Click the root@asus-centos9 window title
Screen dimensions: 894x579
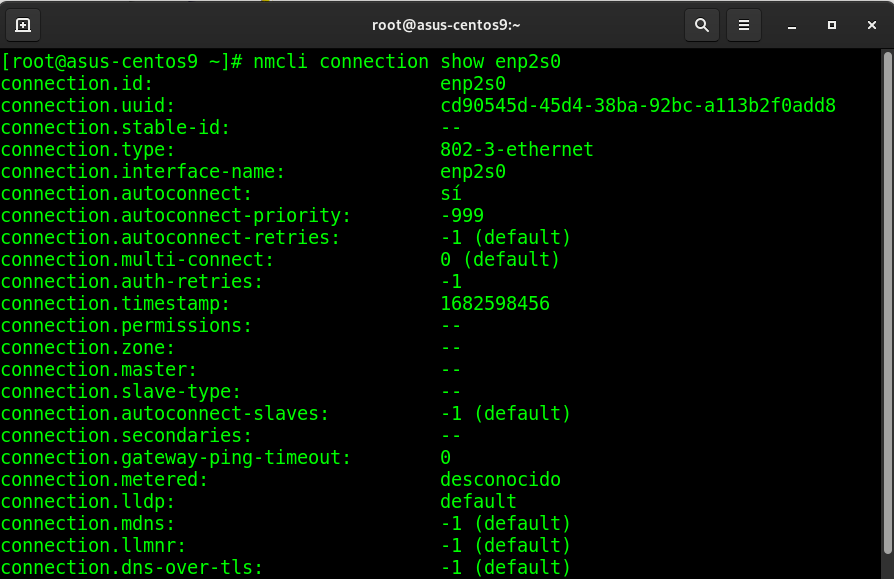pos(446,25)
